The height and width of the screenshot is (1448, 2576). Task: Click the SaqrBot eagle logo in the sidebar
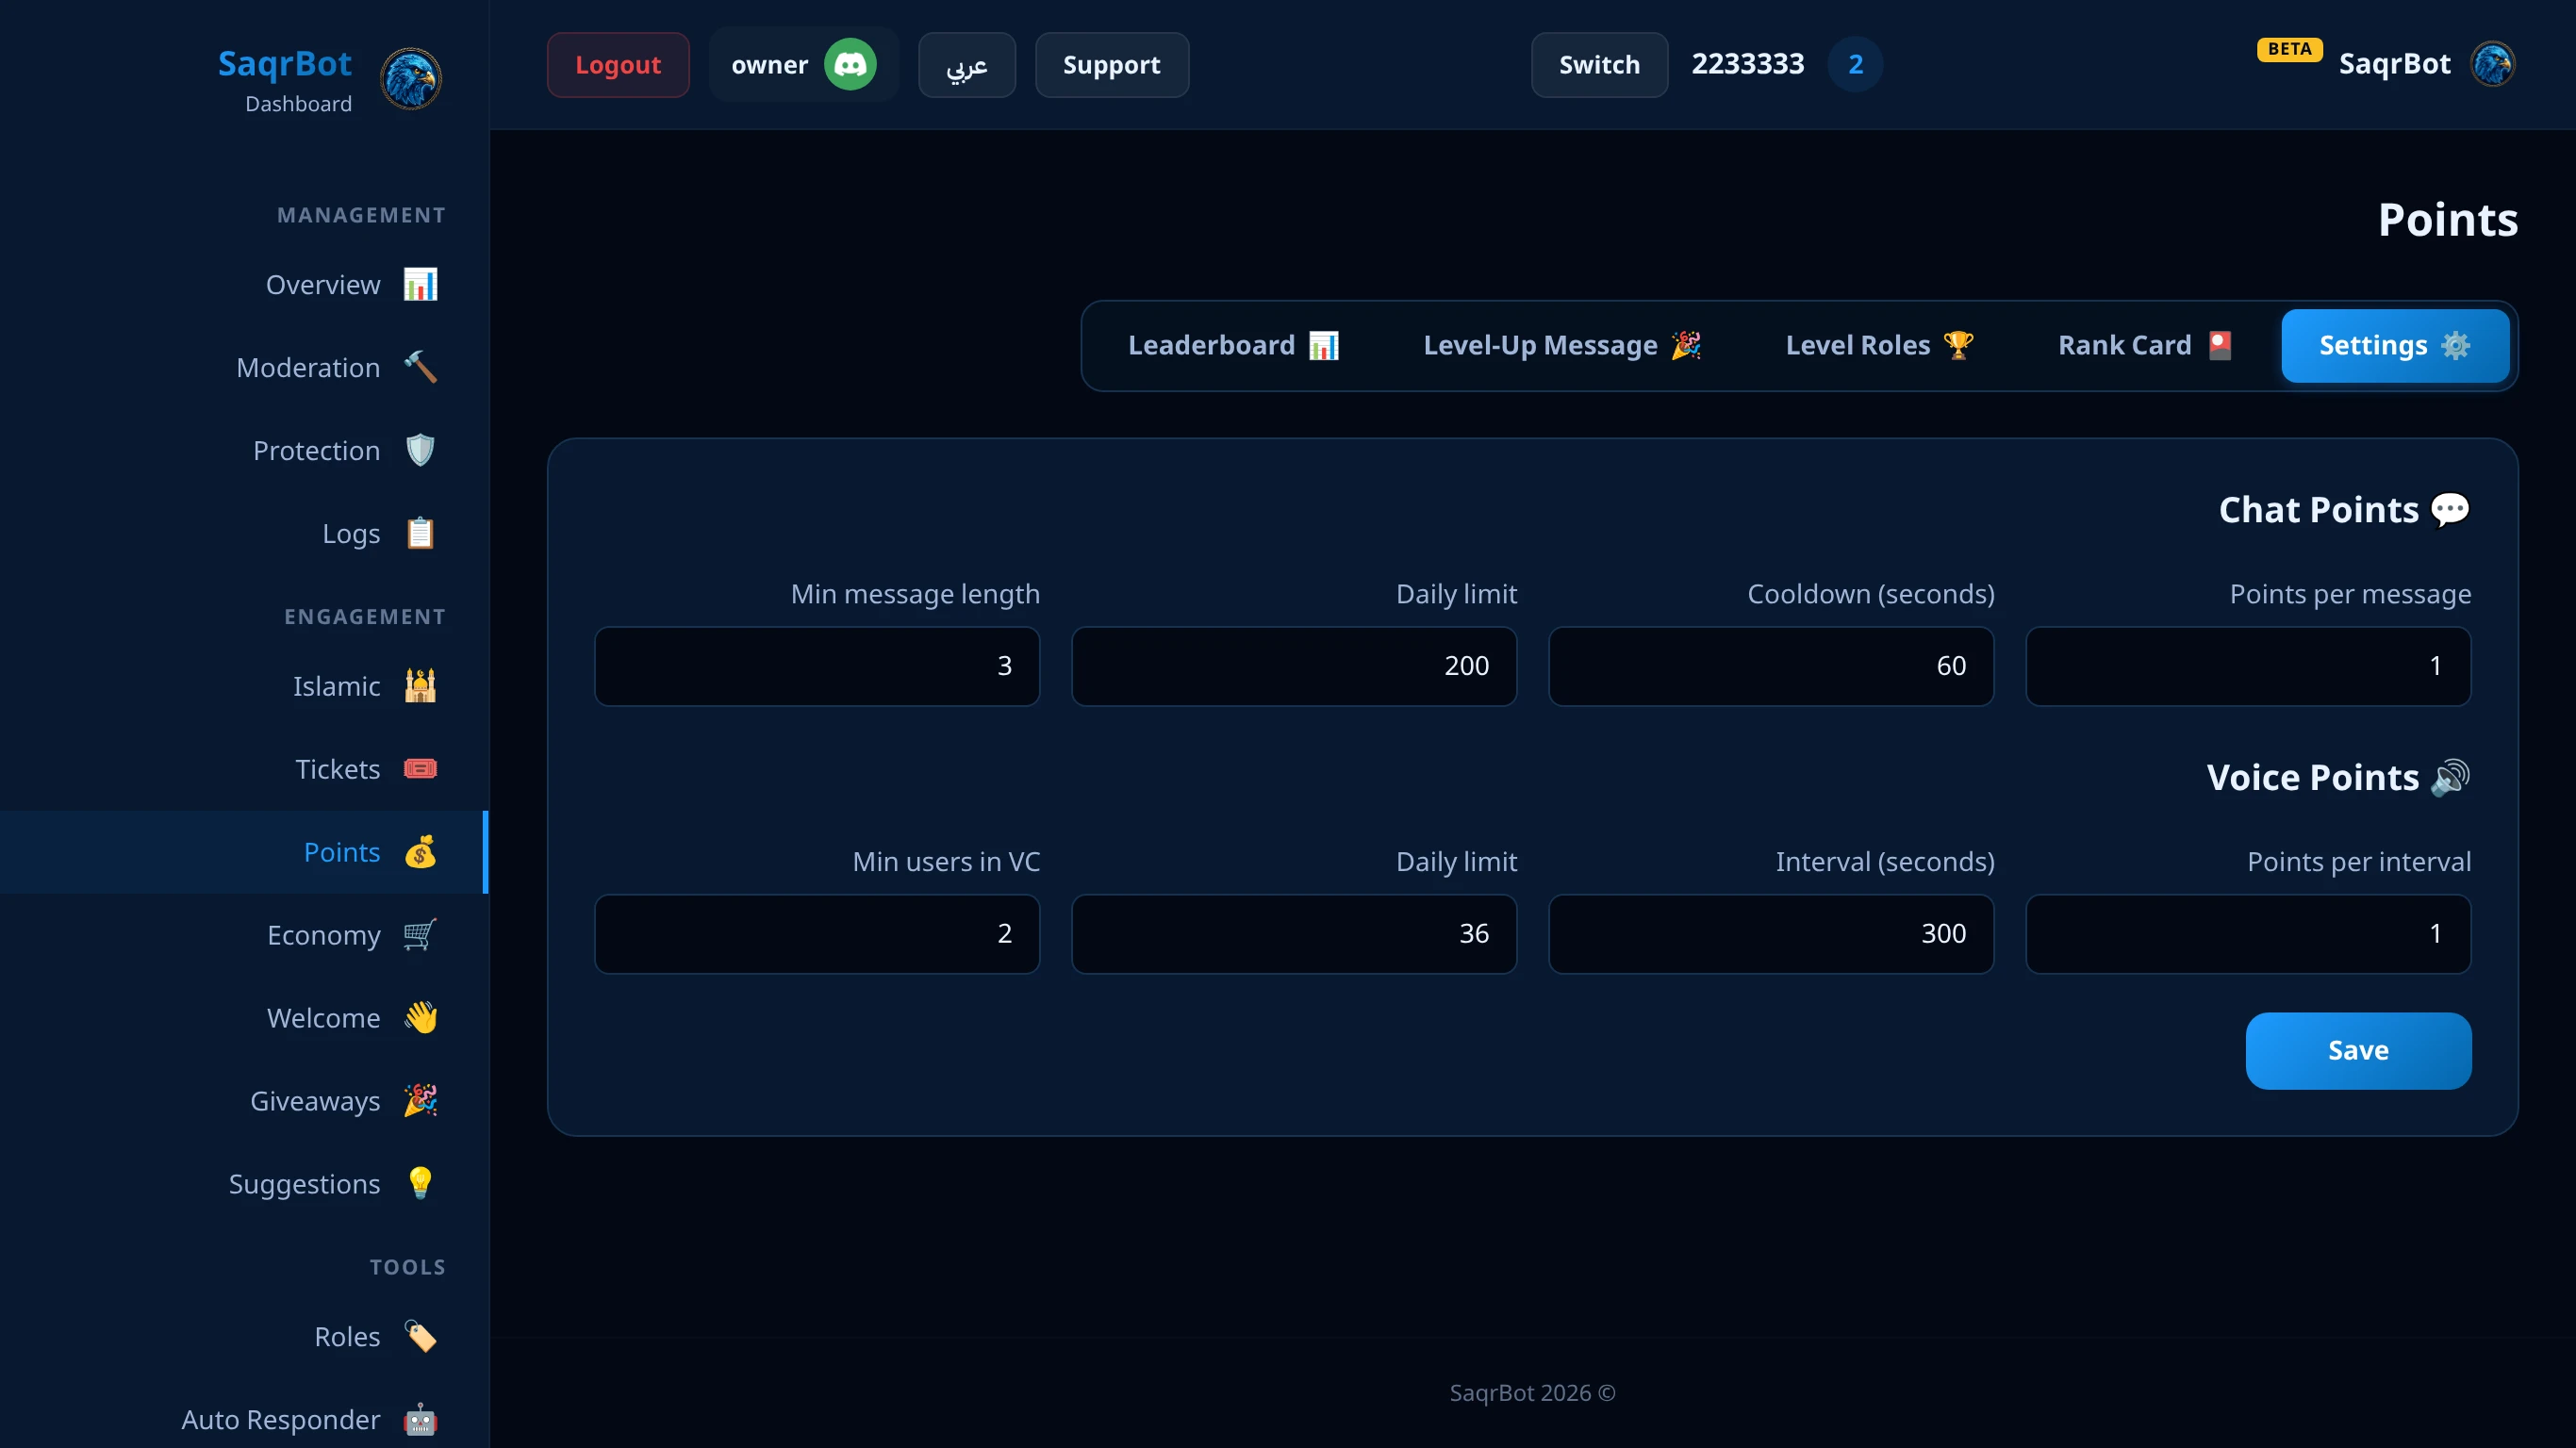(x=410, y=79)
